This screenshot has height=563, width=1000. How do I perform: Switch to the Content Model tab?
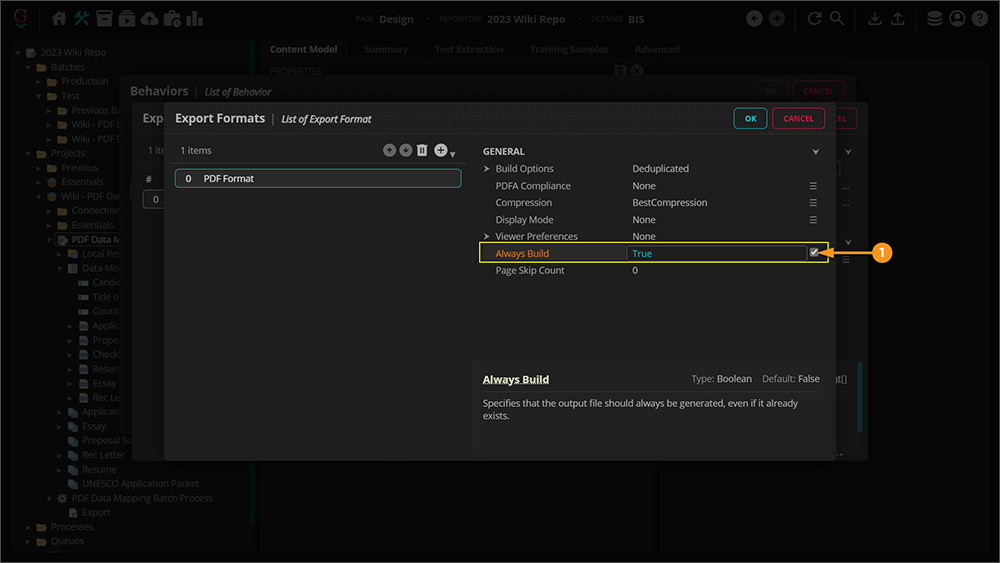[x=303, y=49]
